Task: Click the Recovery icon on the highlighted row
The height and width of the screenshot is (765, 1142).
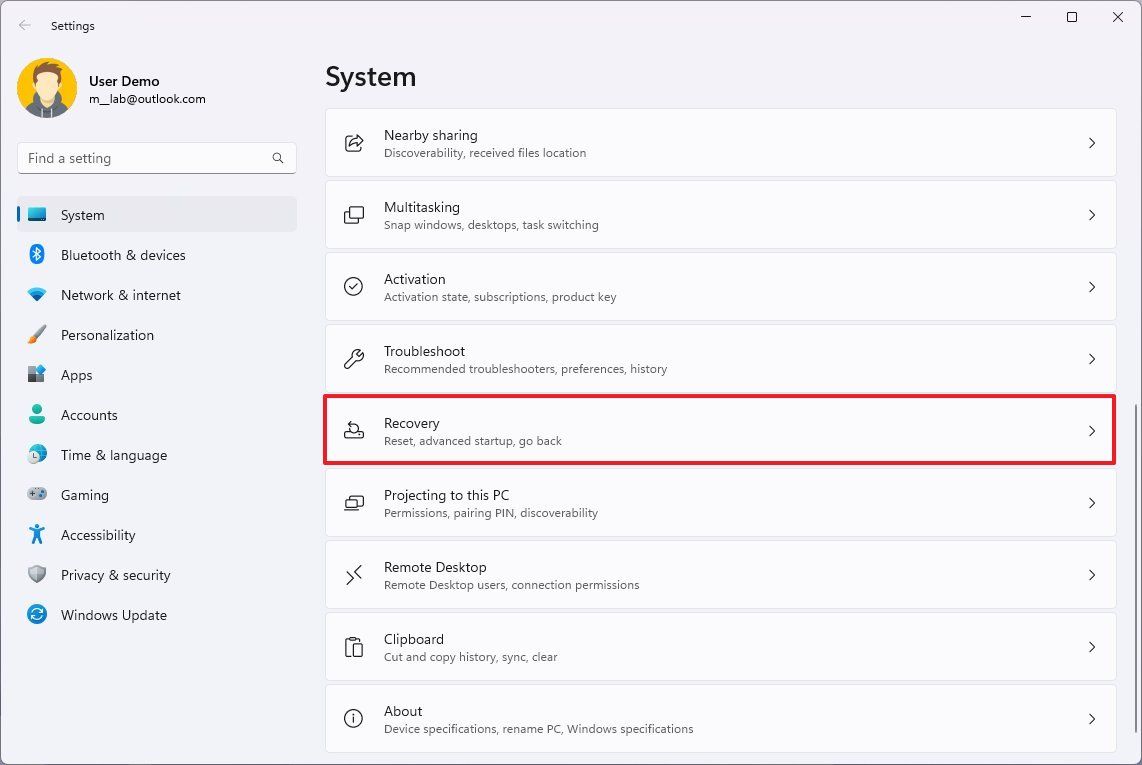Action: click(x=354, y=430)
